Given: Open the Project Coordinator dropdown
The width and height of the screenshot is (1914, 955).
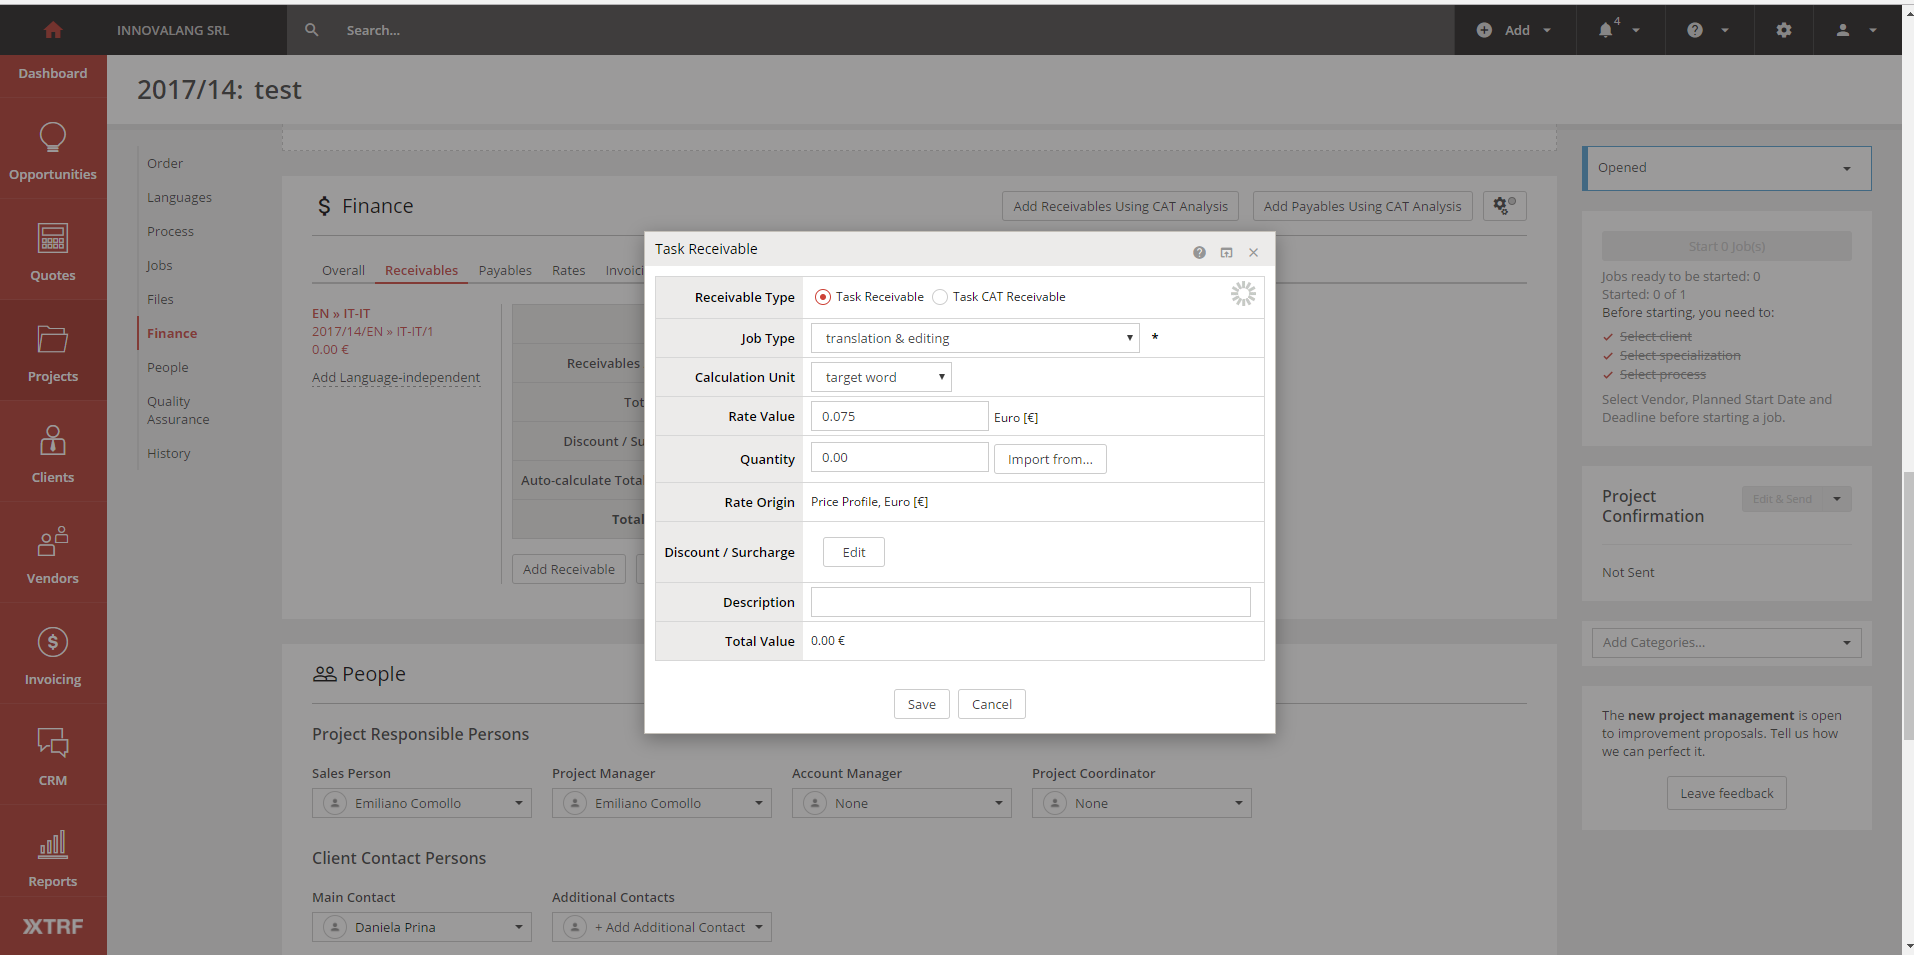Looking at the screenshot, I should coord(1141,803).
